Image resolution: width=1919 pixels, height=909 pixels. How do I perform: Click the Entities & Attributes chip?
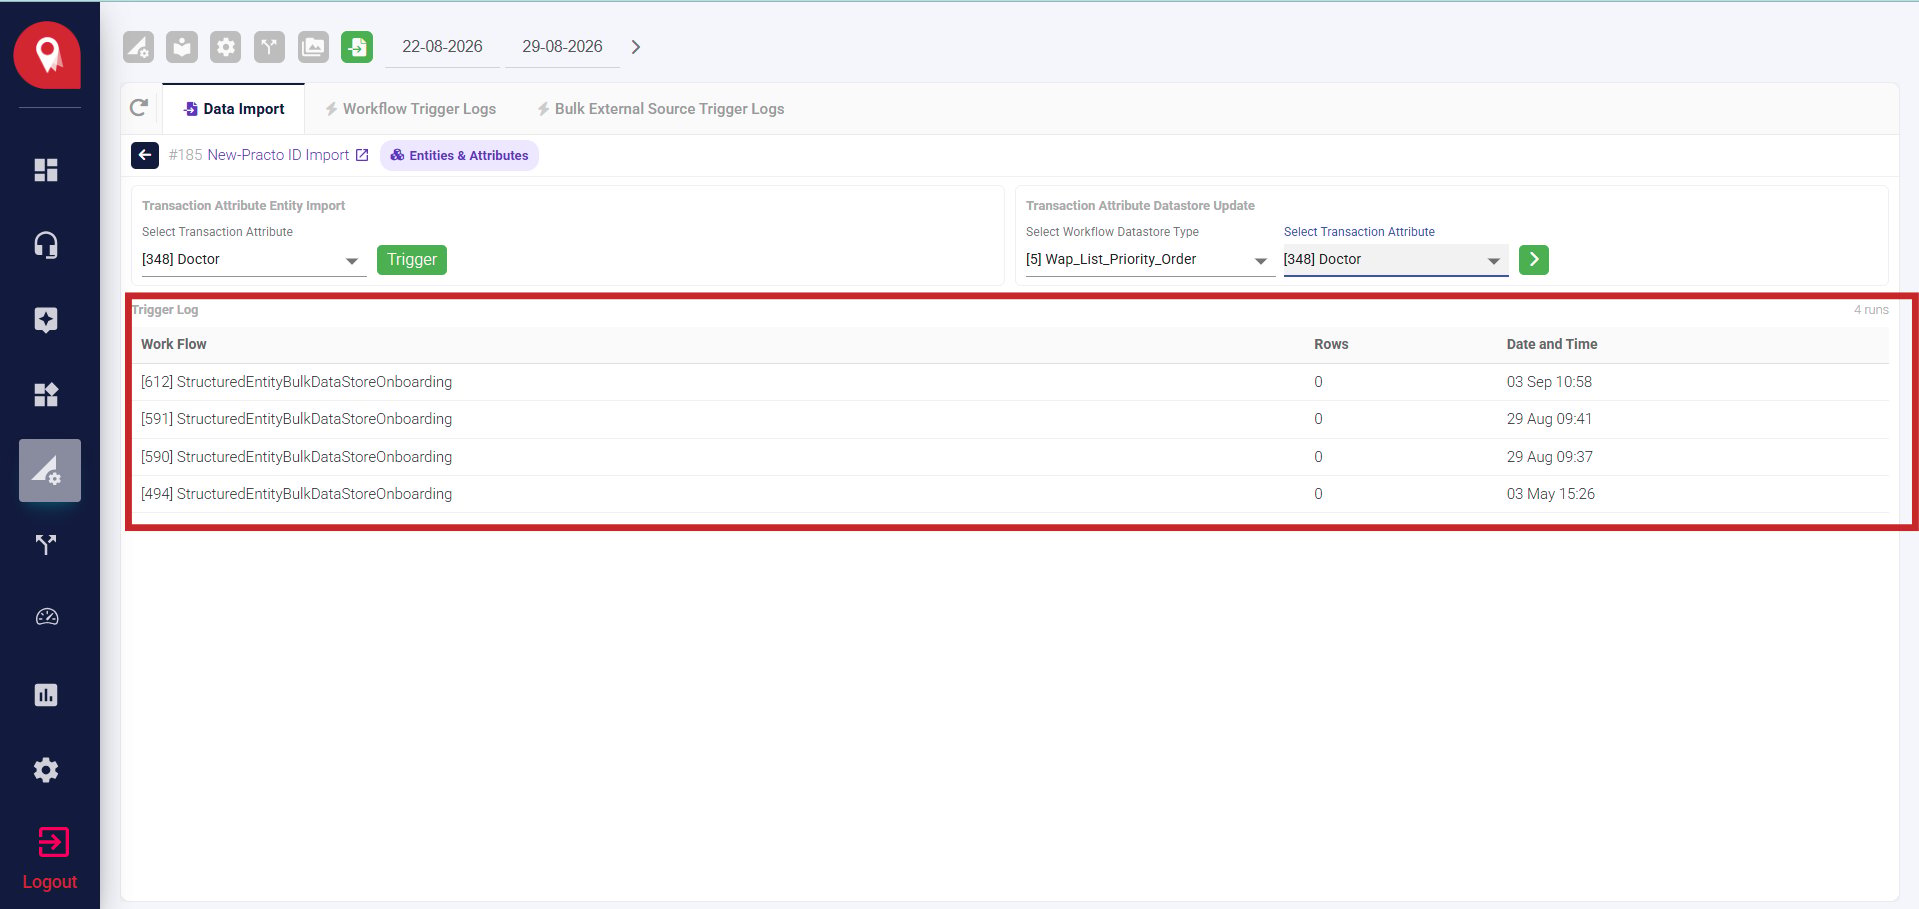pos(459,155)
